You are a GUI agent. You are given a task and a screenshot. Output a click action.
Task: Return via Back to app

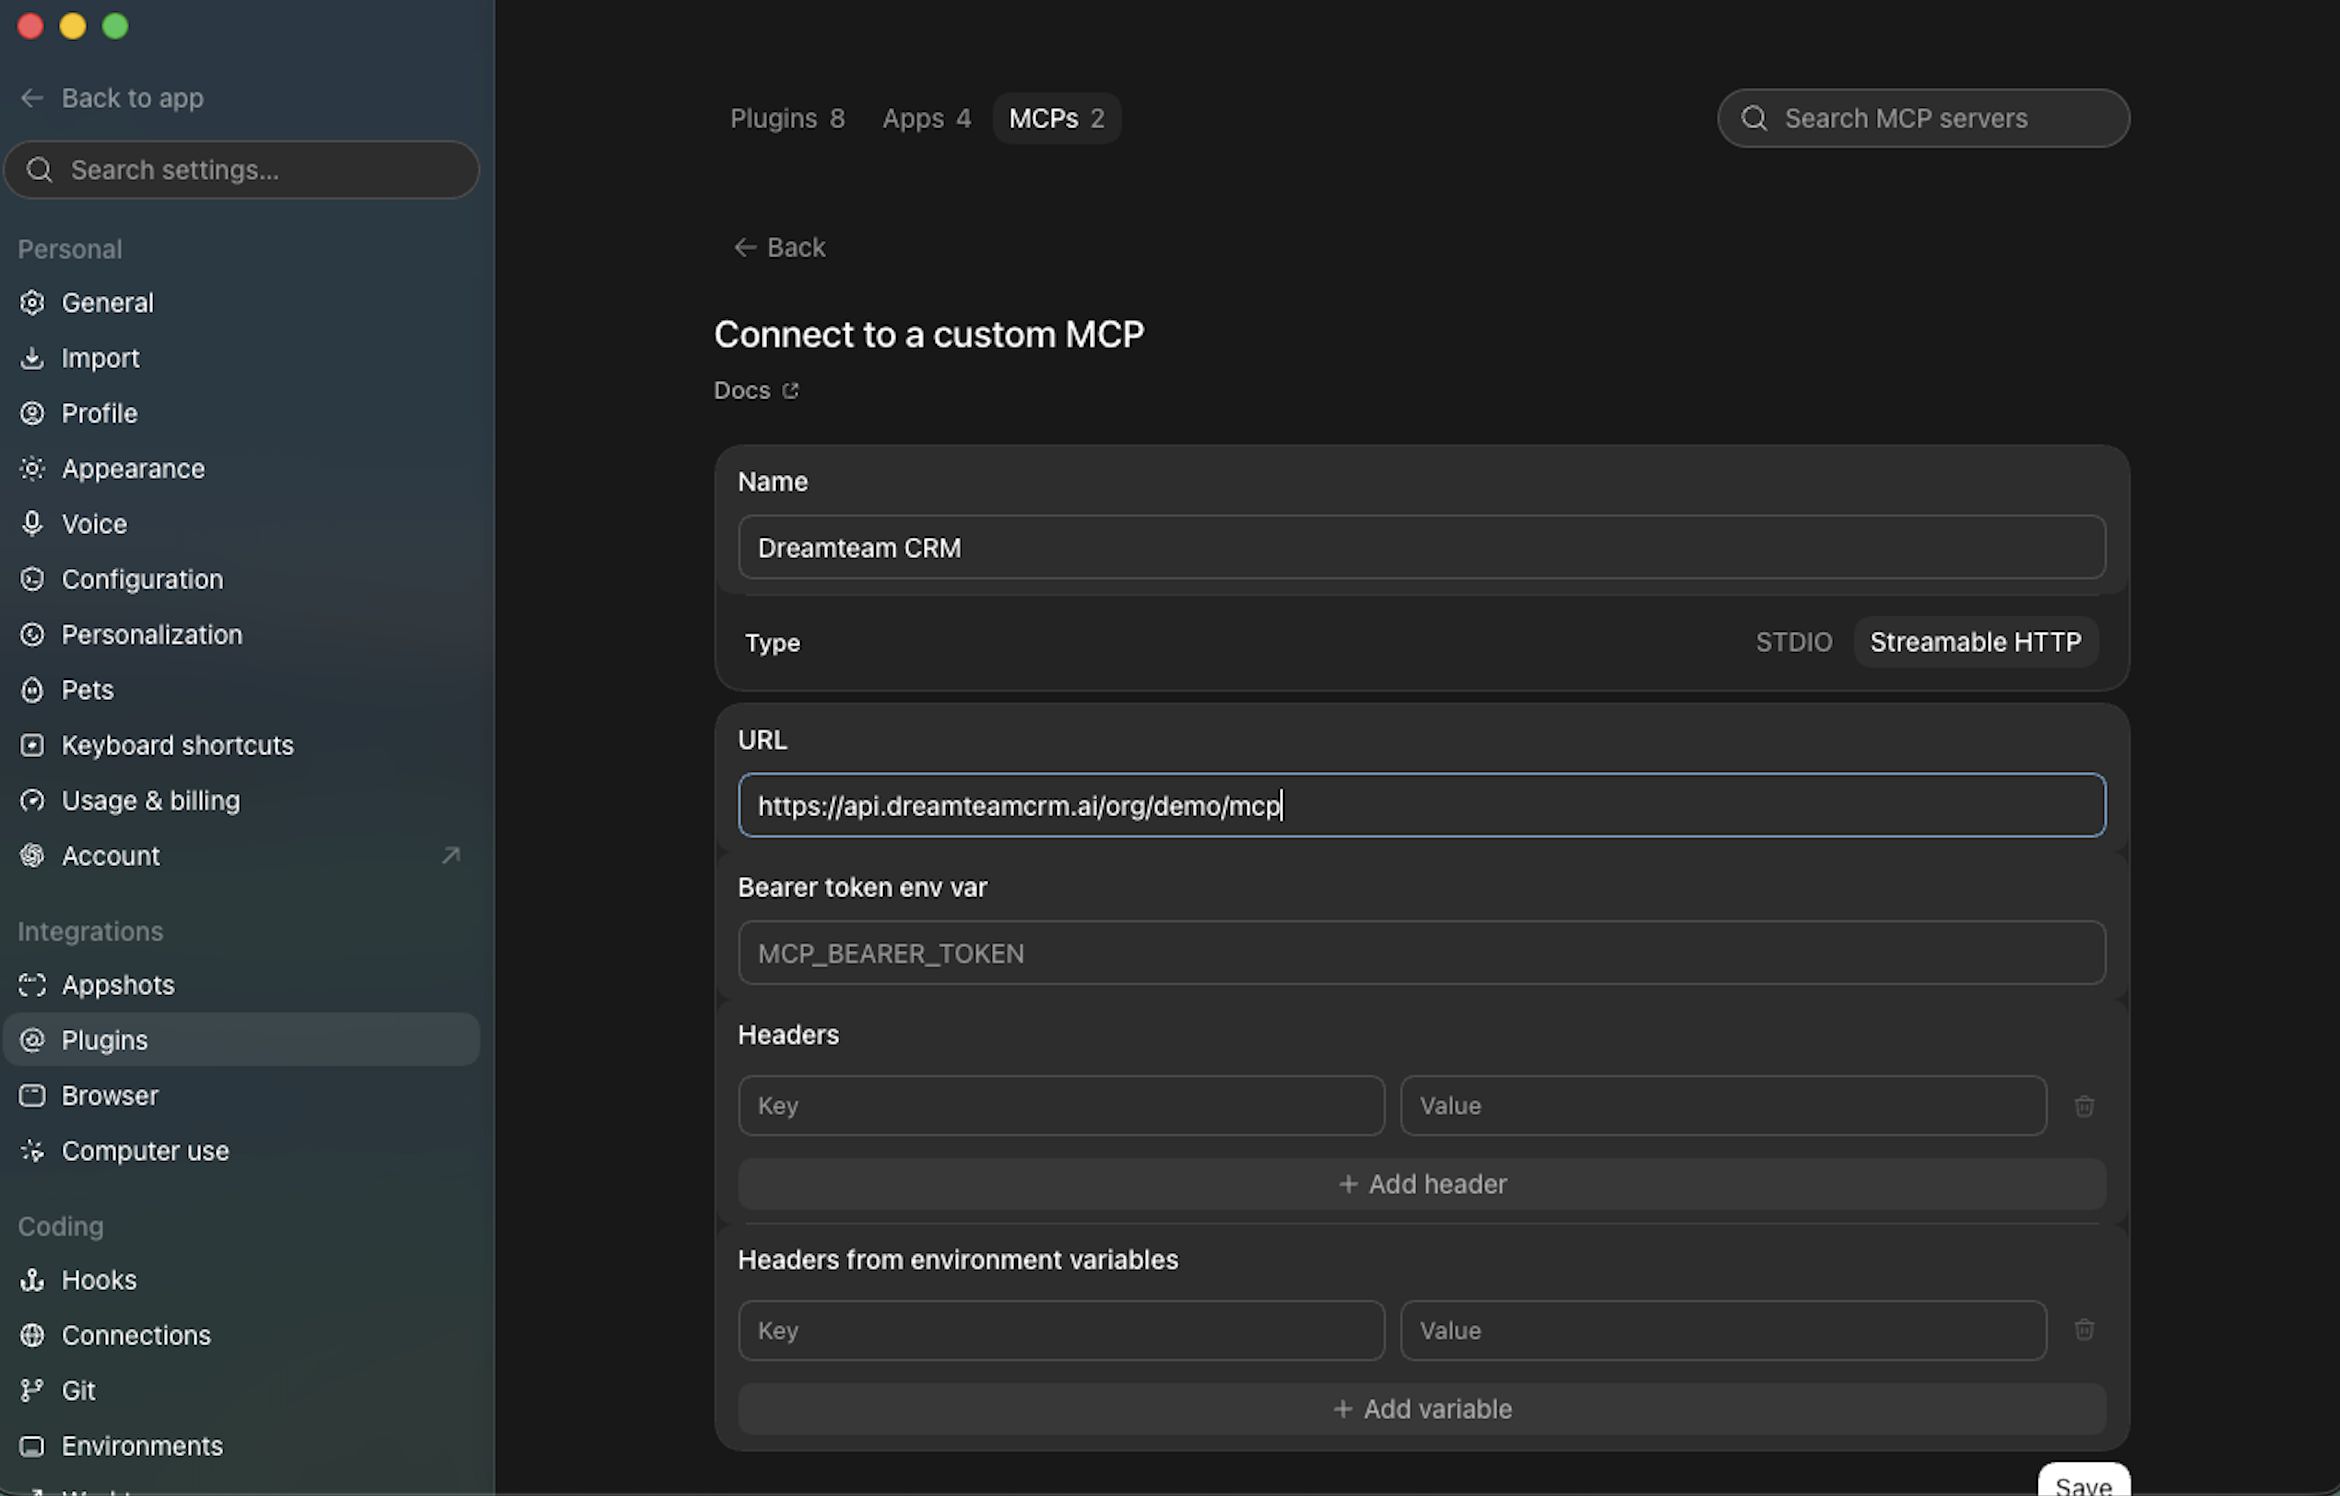click(x=111, y=98)
